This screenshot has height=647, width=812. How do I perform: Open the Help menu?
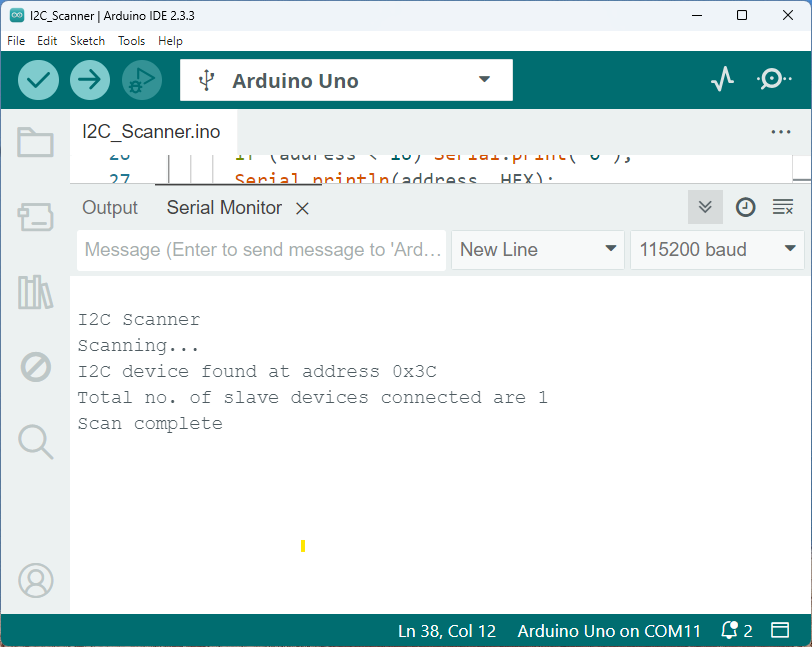tap(170, 41)
